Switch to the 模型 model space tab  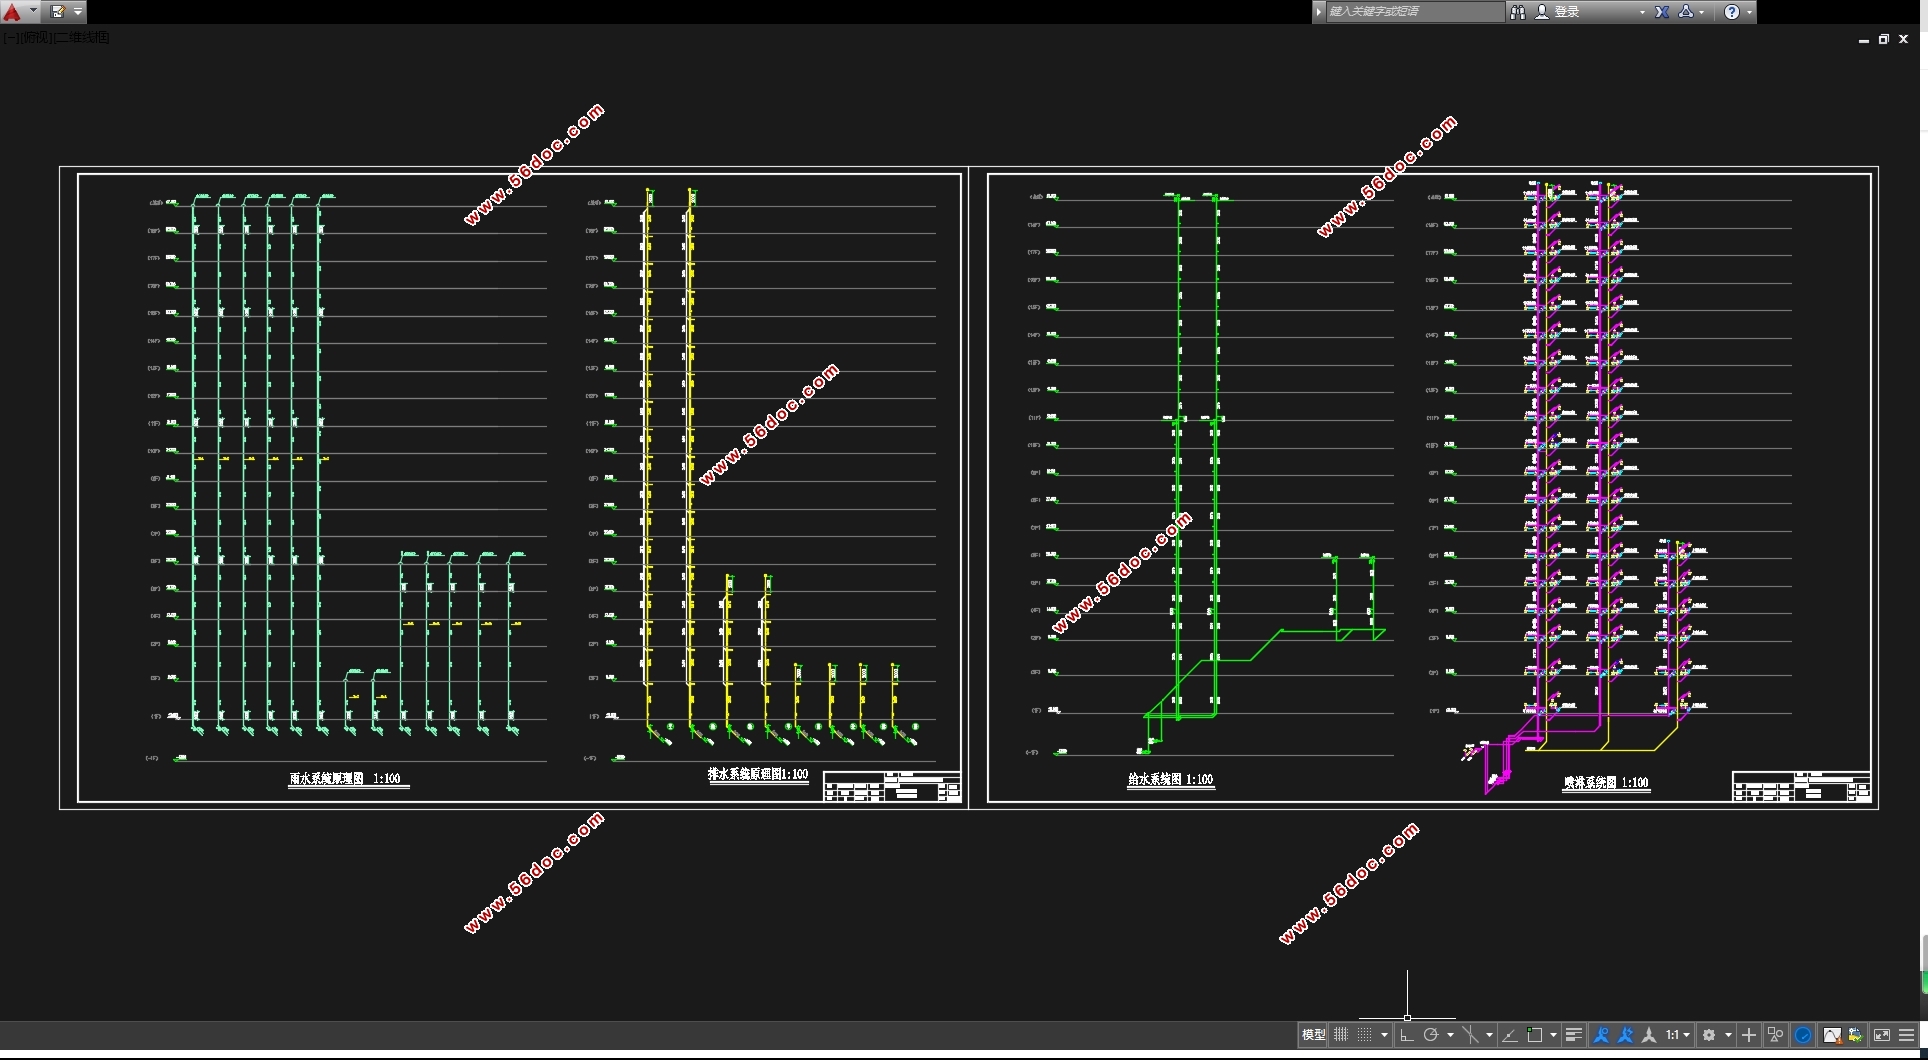[x=1313, y=1035]
